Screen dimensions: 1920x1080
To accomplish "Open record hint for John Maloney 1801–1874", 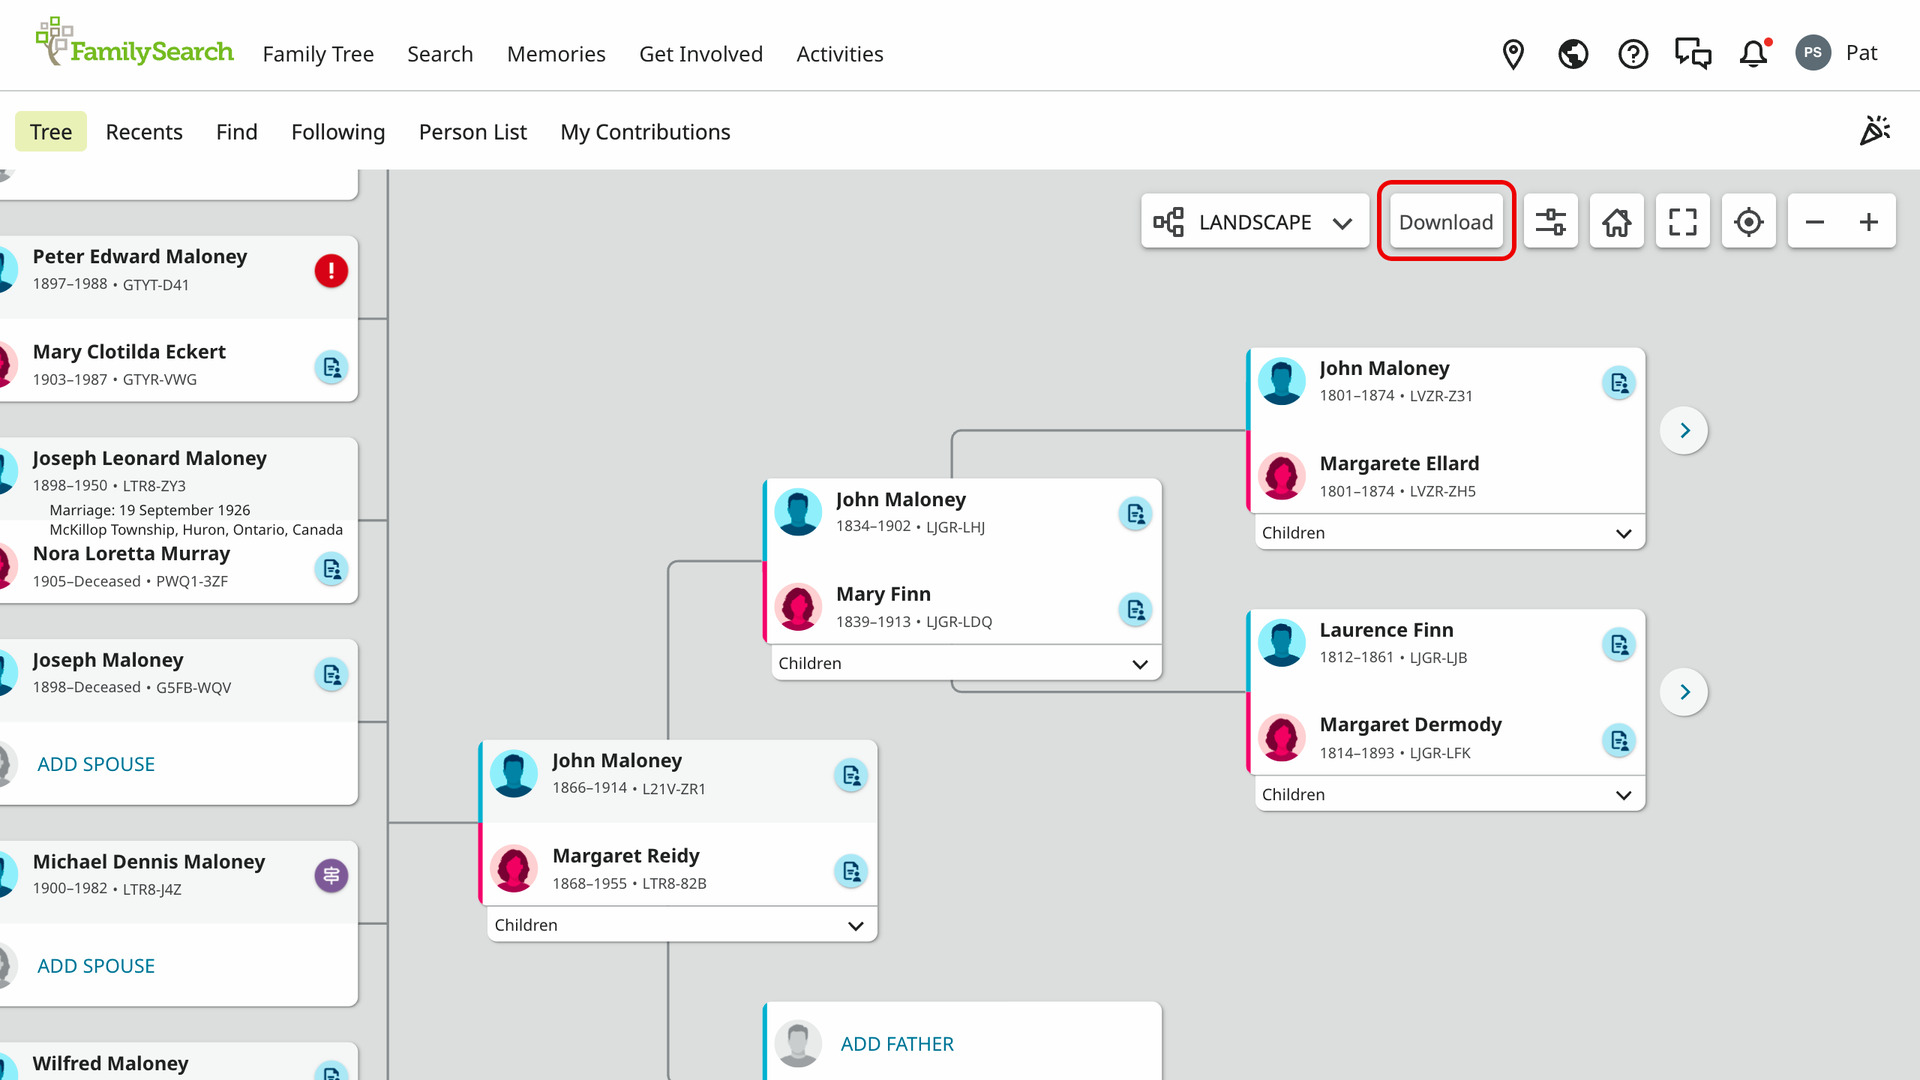I will pyautogui.click(x=1619, y=383).
